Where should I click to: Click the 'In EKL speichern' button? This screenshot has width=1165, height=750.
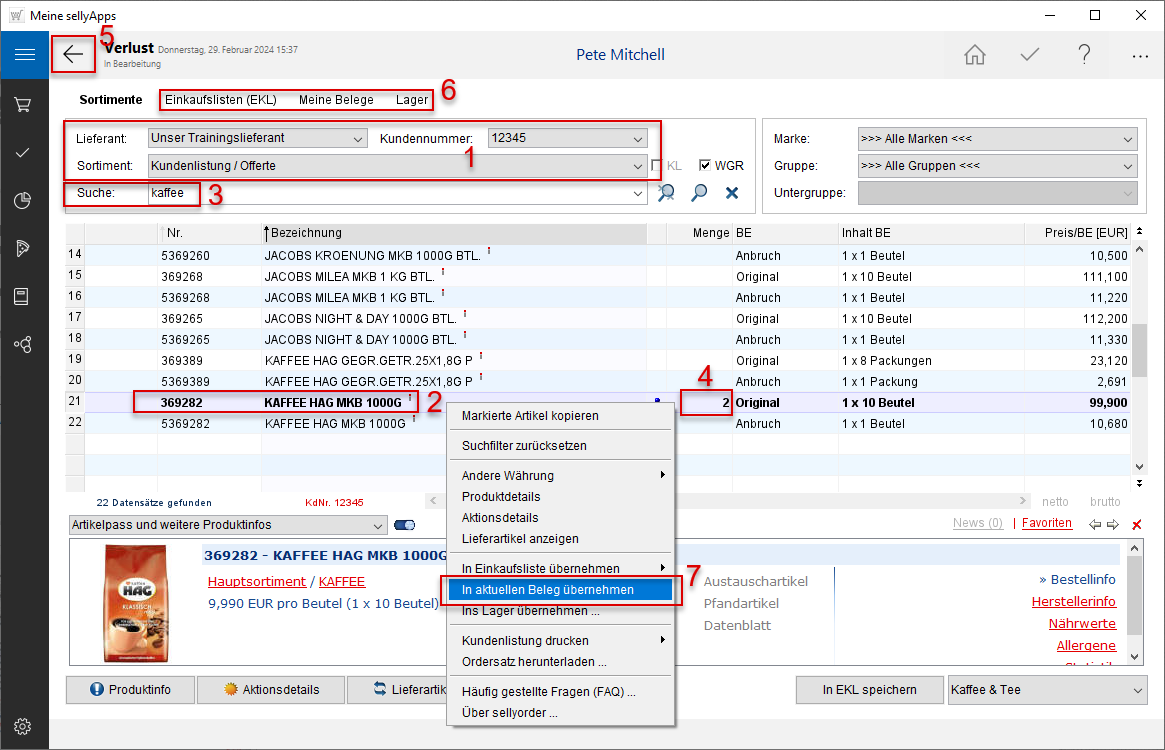tap(869, 690)
